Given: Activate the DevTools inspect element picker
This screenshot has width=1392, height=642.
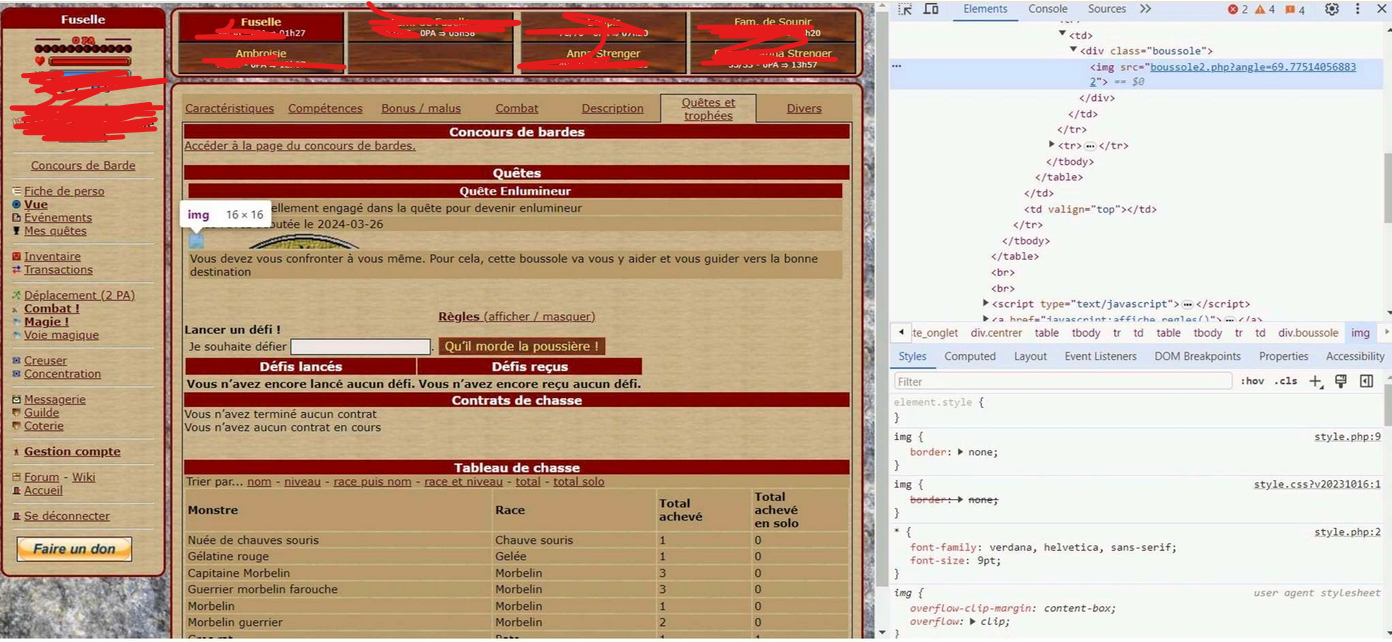Looking at the screenshot, I should point(905,9).
